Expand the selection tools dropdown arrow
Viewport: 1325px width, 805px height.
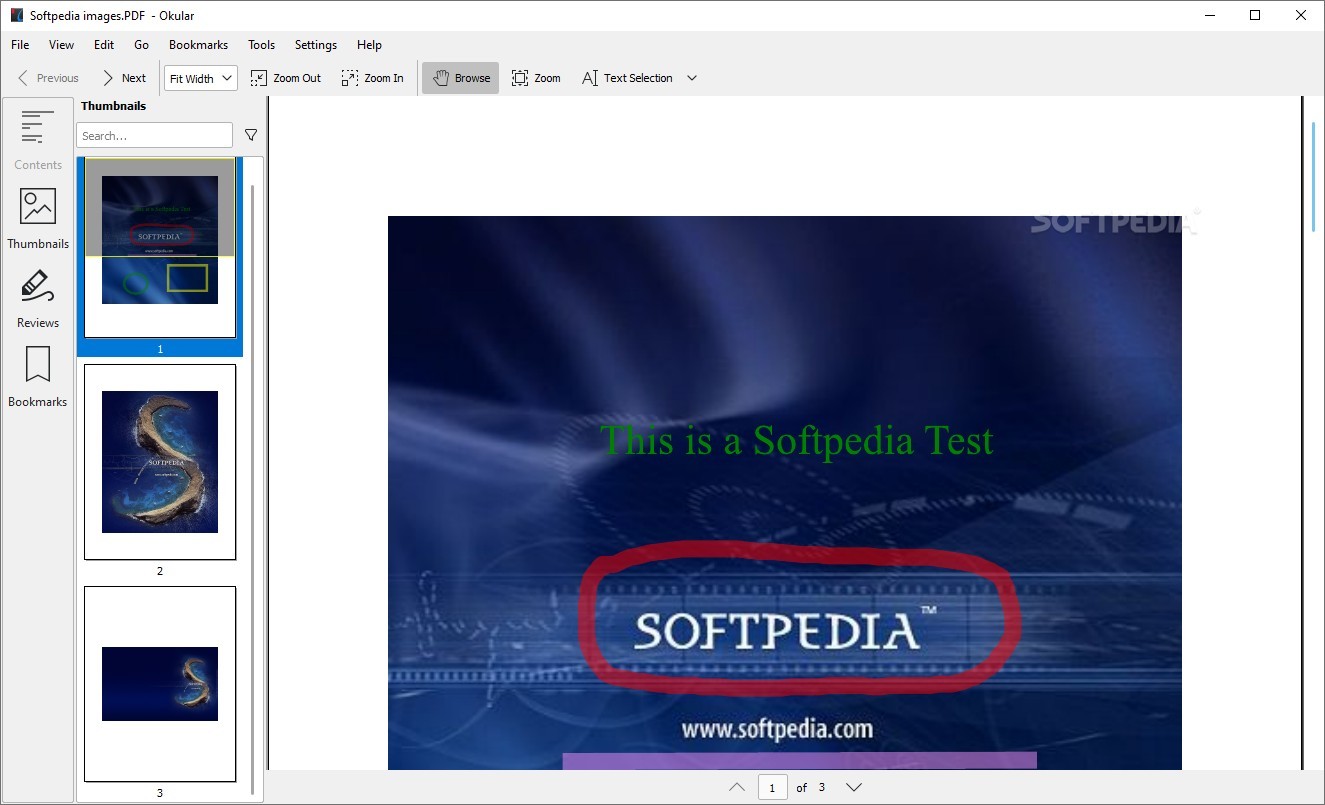click(x=692, y=78)
